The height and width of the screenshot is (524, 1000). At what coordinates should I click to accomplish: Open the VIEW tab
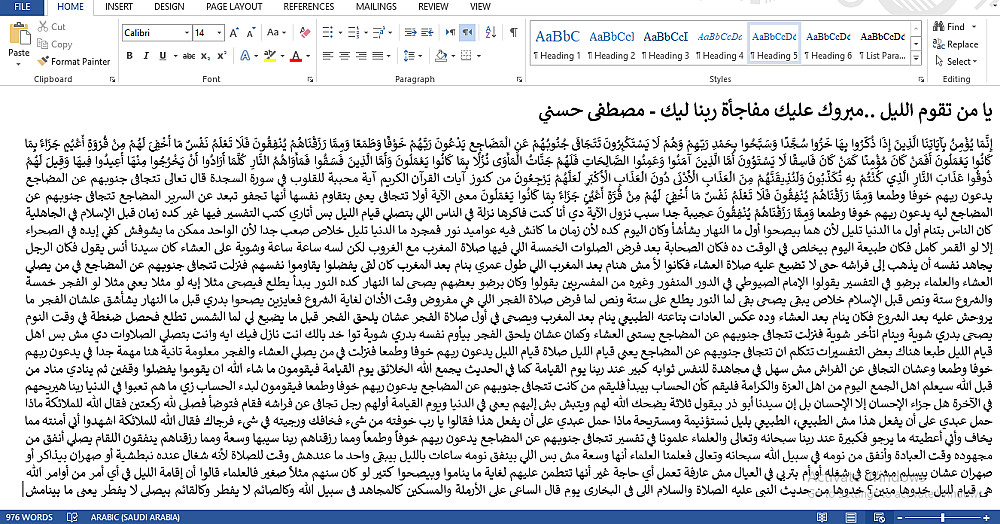pos(480,7)
